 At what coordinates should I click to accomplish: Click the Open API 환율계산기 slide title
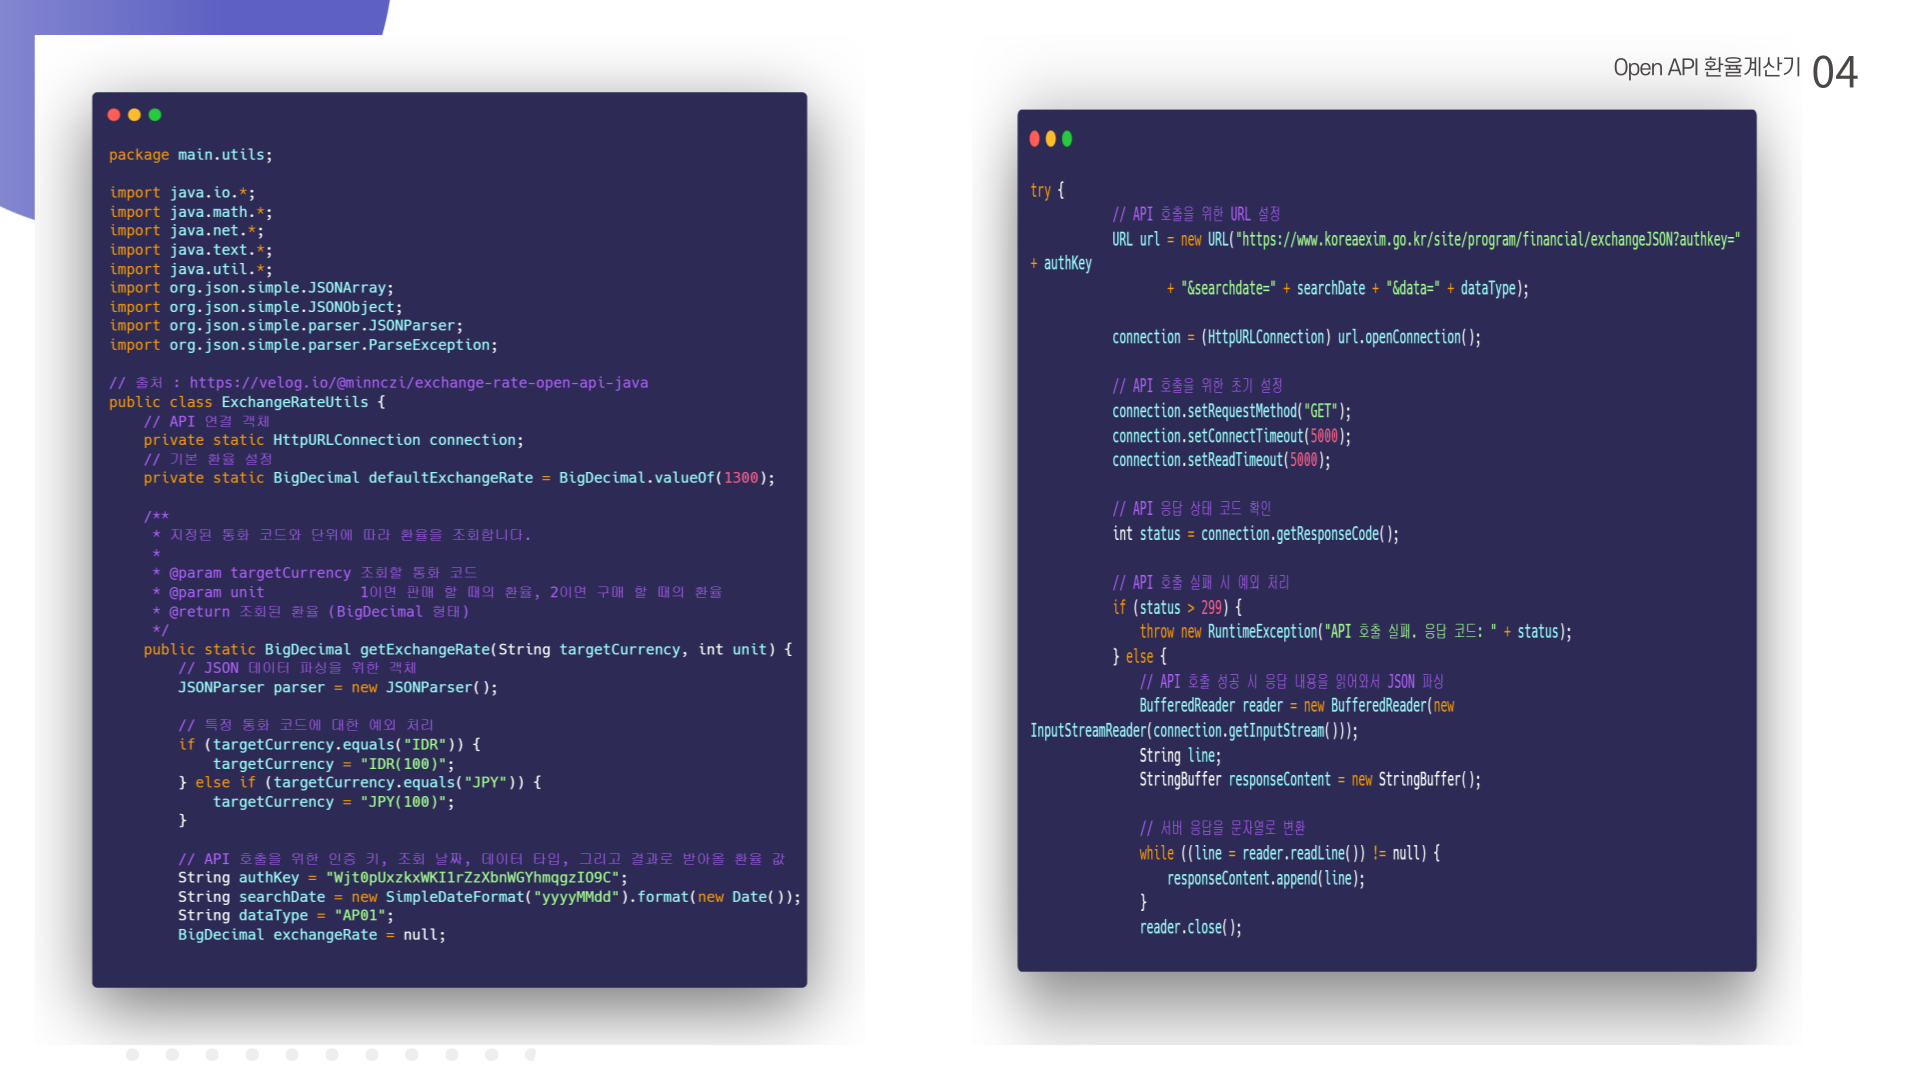[x=1706, y=68]
